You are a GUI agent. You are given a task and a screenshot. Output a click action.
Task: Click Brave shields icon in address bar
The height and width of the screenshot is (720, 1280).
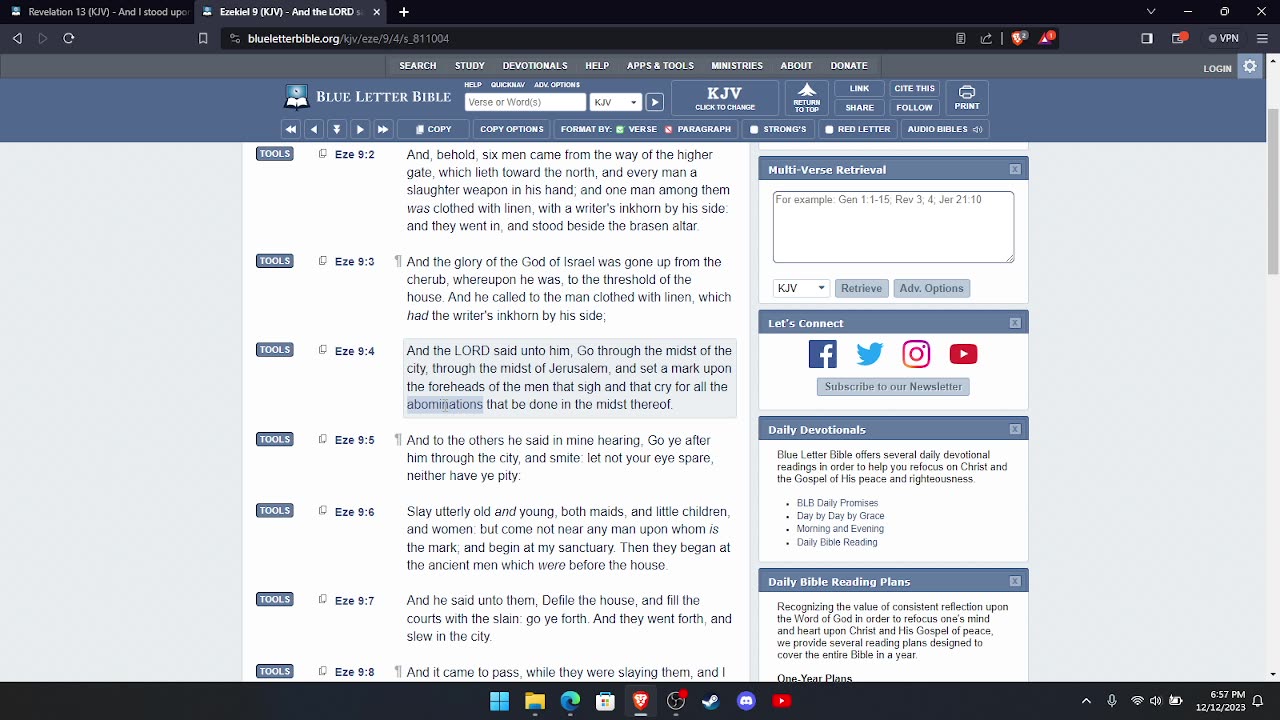pos(1018,38)
